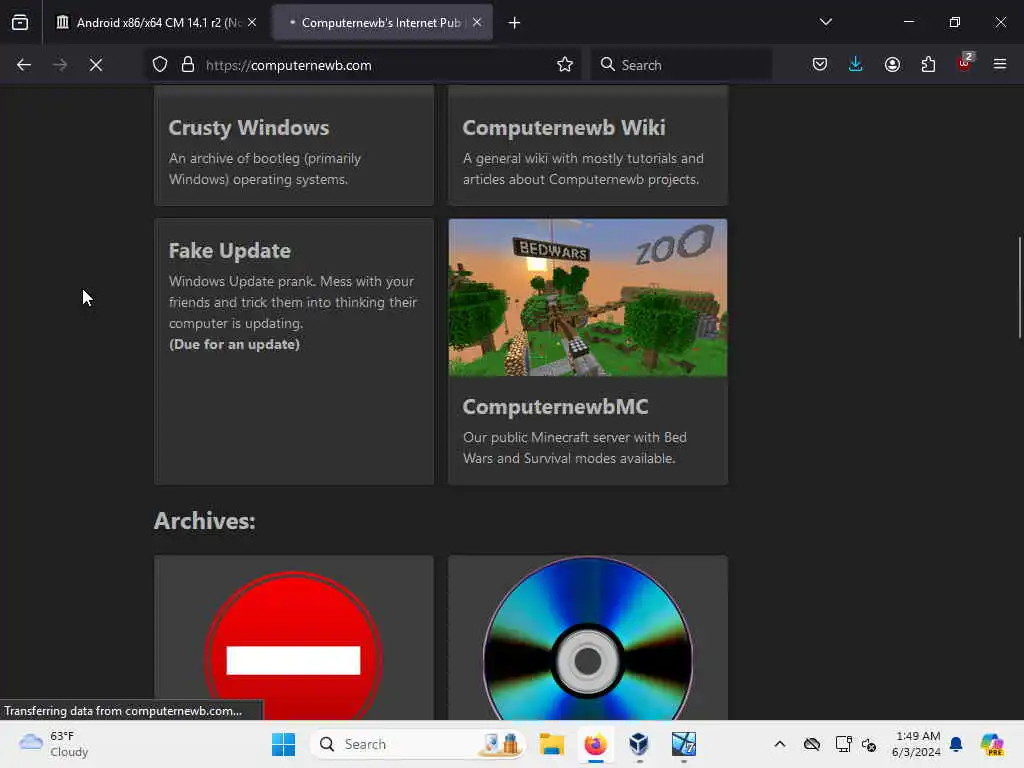Switch to the Android x86/x64 CM 14.1 tab

coord(157,23)
